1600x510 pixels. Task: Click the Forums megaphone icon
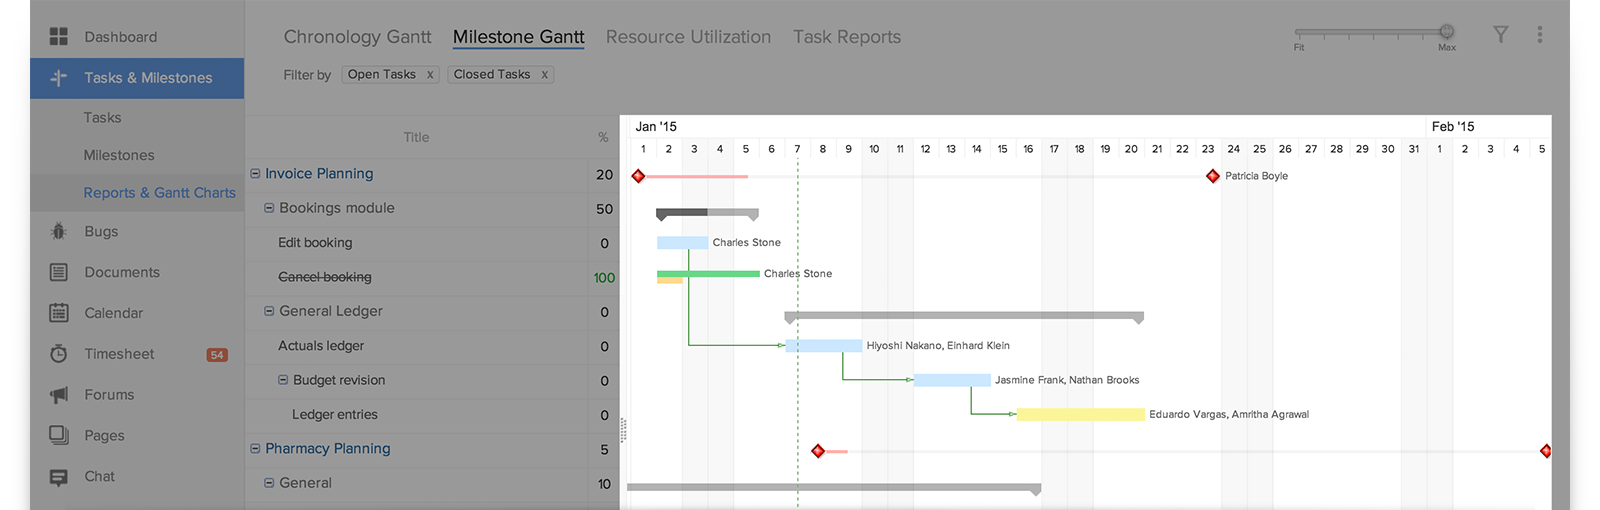pos(59,395)
